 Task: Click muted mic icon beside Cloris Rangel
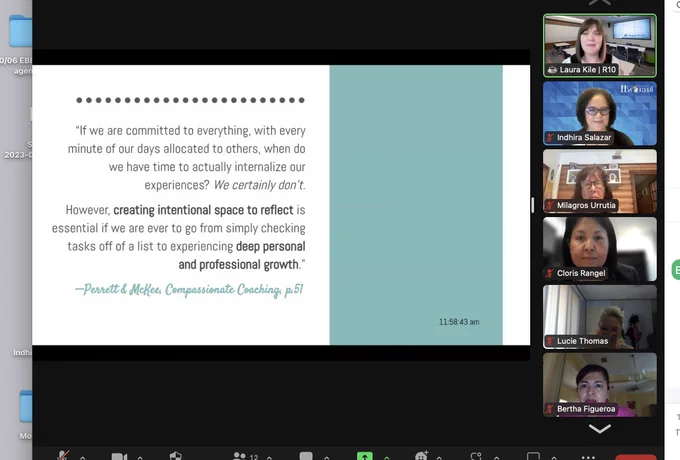[549, 274]
